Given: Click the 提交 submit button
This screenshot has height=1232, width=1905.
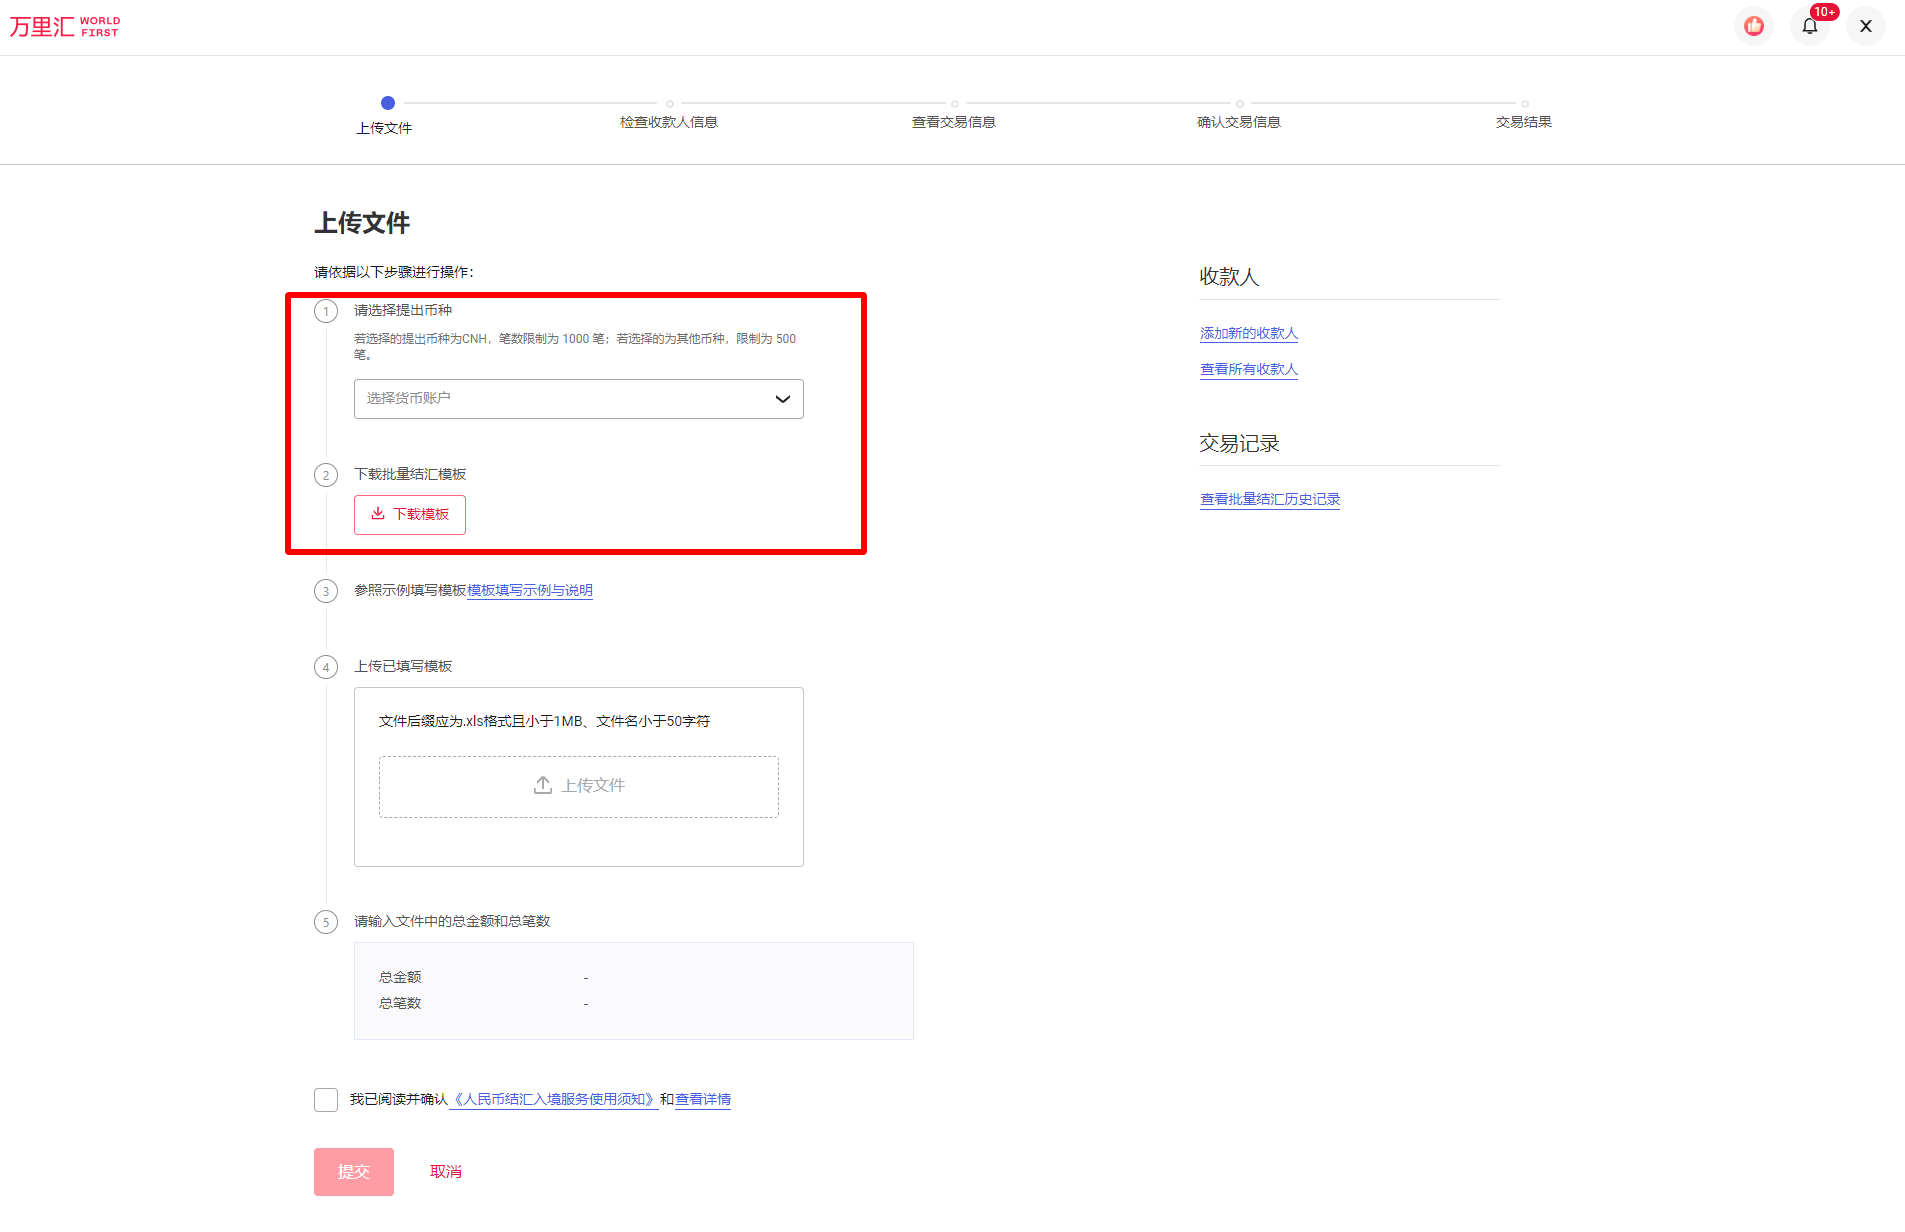Looking at the screenshot, I should pyautogui.click(x=353, y=1171).
